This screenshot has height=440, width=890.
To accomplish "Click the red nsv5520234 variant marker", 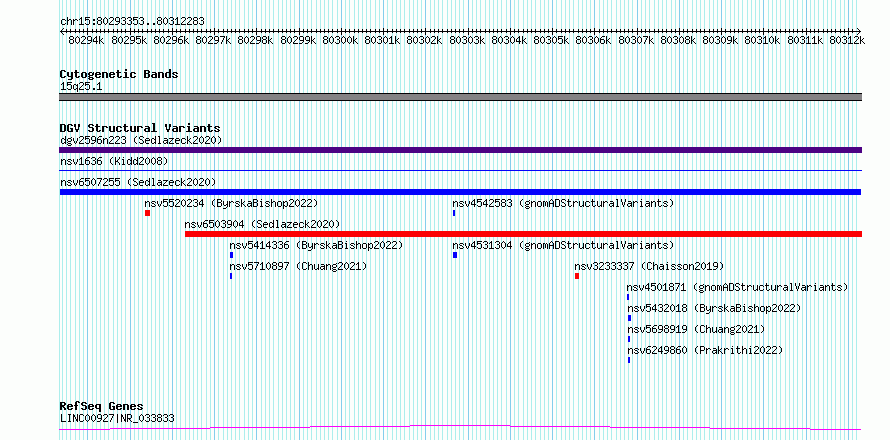I will tap(148, 213).
